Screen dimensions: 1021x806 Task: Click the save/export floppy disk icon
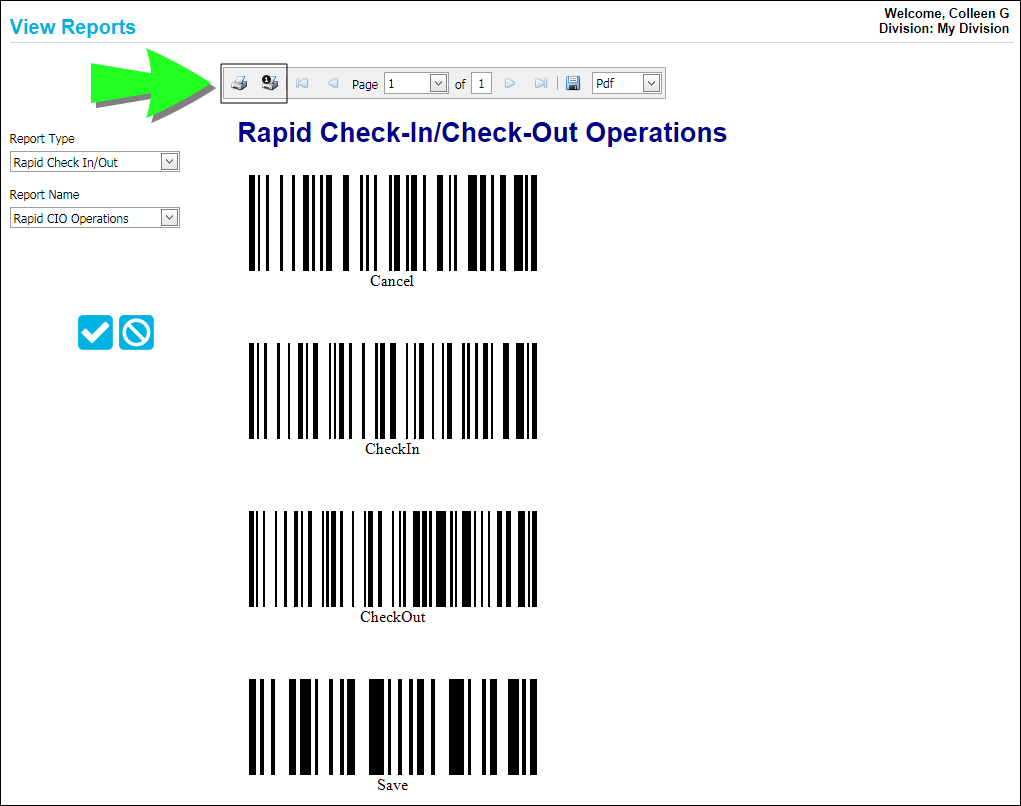(x=573, y=83)
